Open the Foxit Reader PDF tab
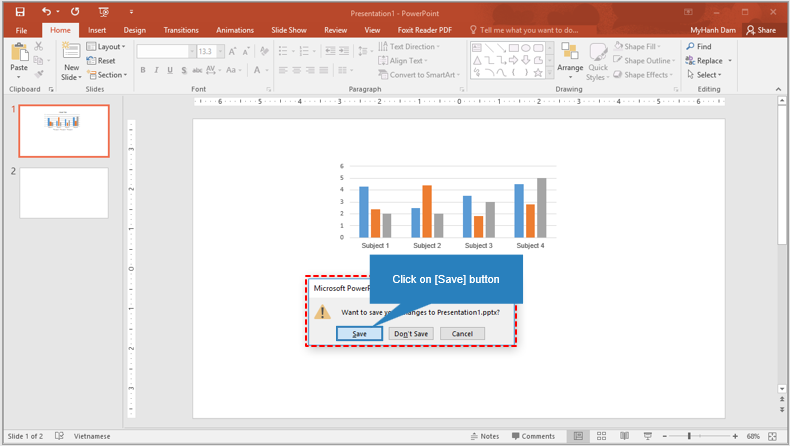790x446 pixels. tap(425, 30)
